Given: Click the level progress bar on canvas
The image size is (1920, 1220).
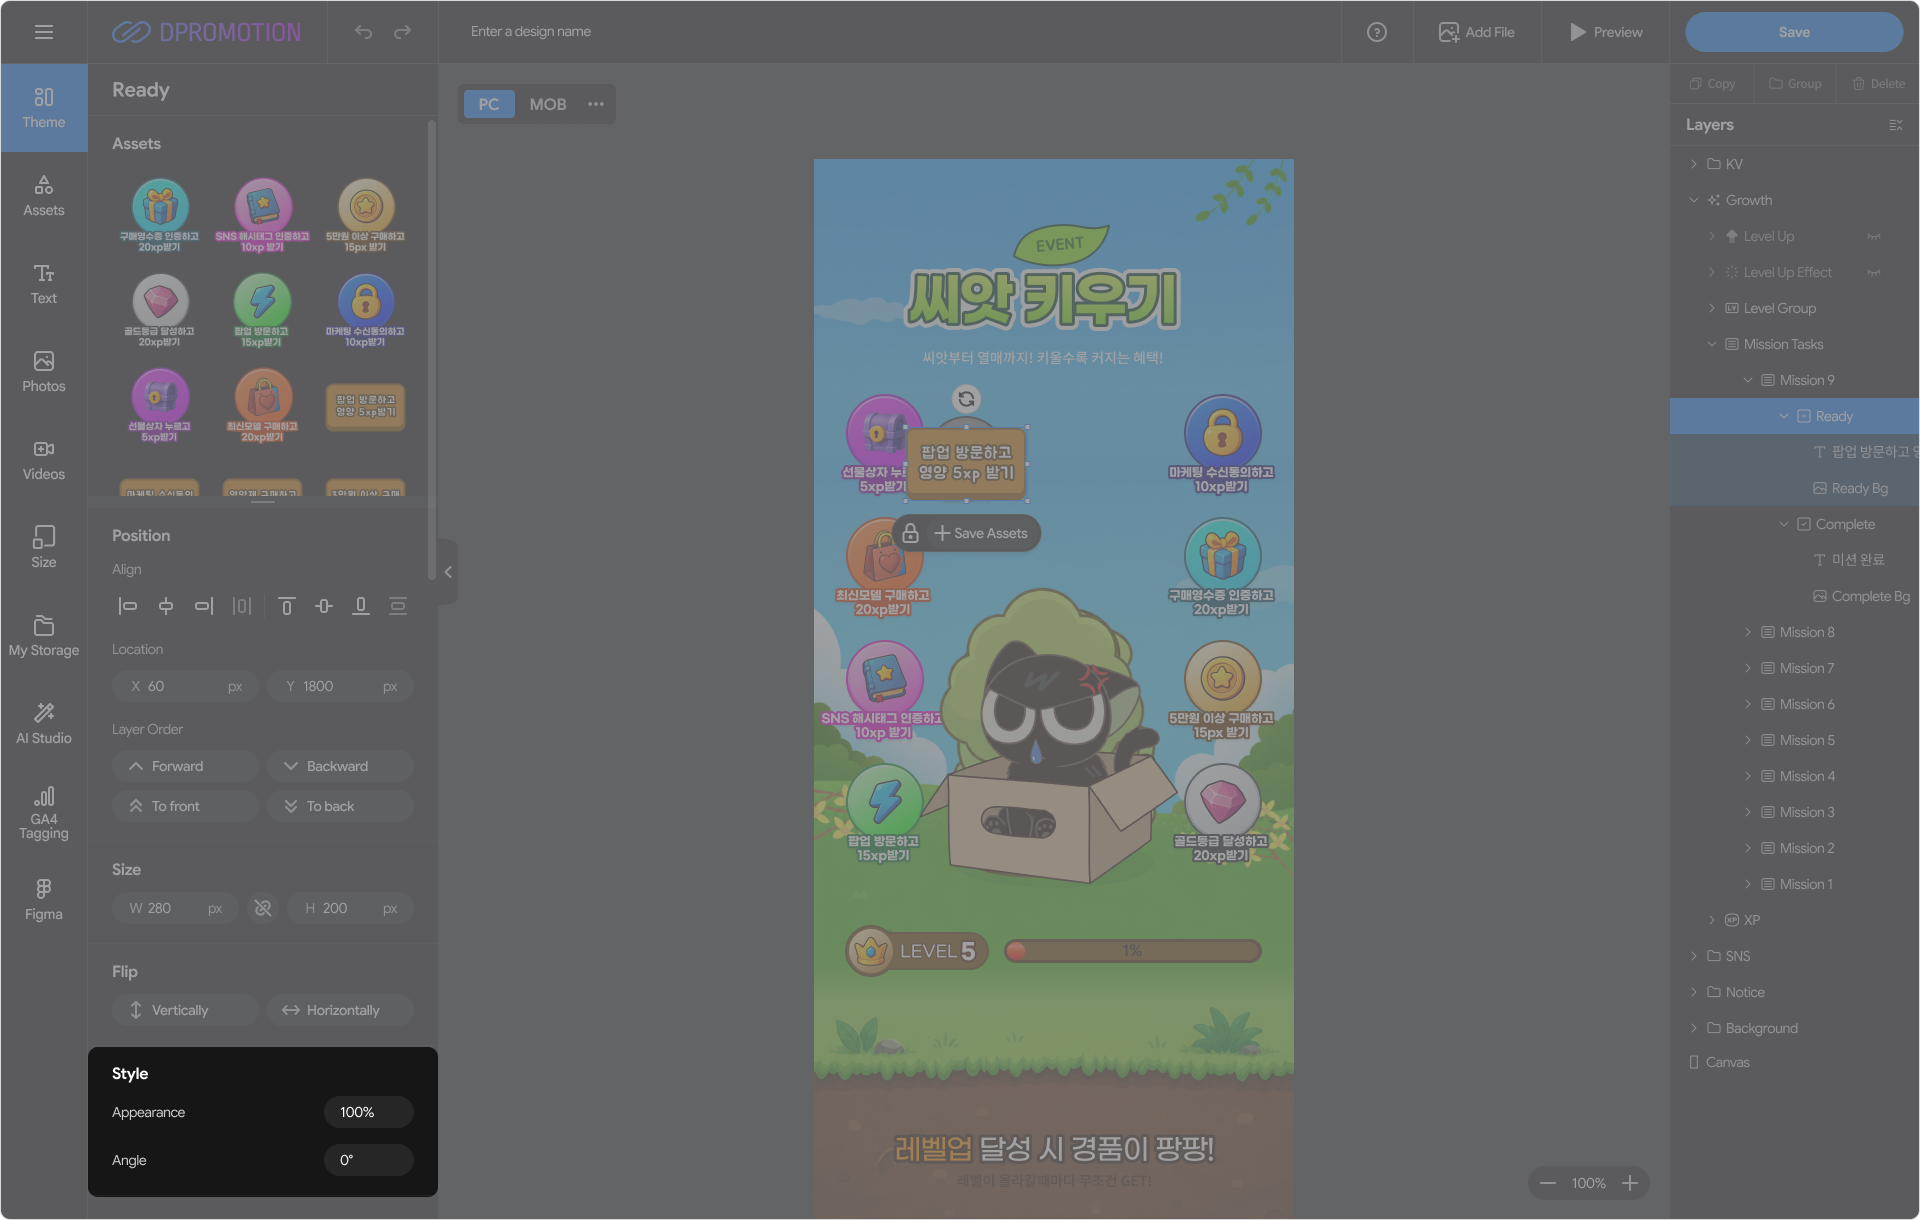Looking at the screenshot, I should click(x=1133, y=951).
